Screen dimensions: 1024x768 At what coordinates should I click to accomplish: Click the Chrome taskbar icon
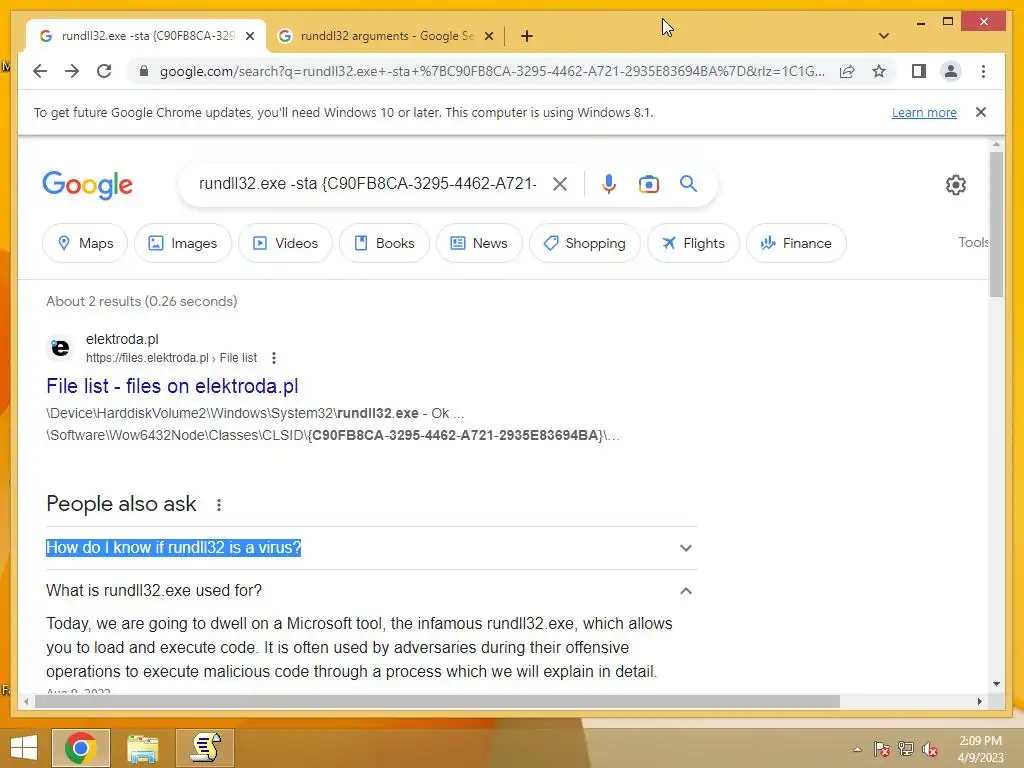(x=81, y=748)
